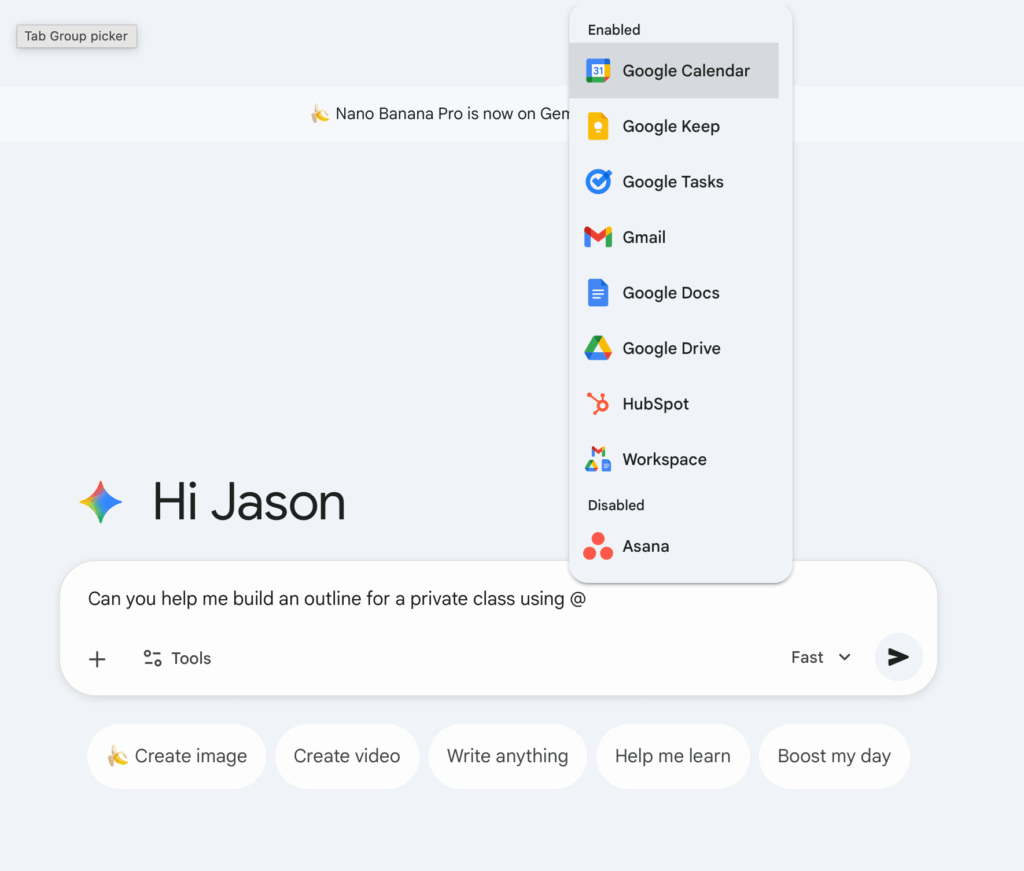Viewport: 1024px width, 871px height.
Task: Click the plus button to add files
Action: pos(97,658)
